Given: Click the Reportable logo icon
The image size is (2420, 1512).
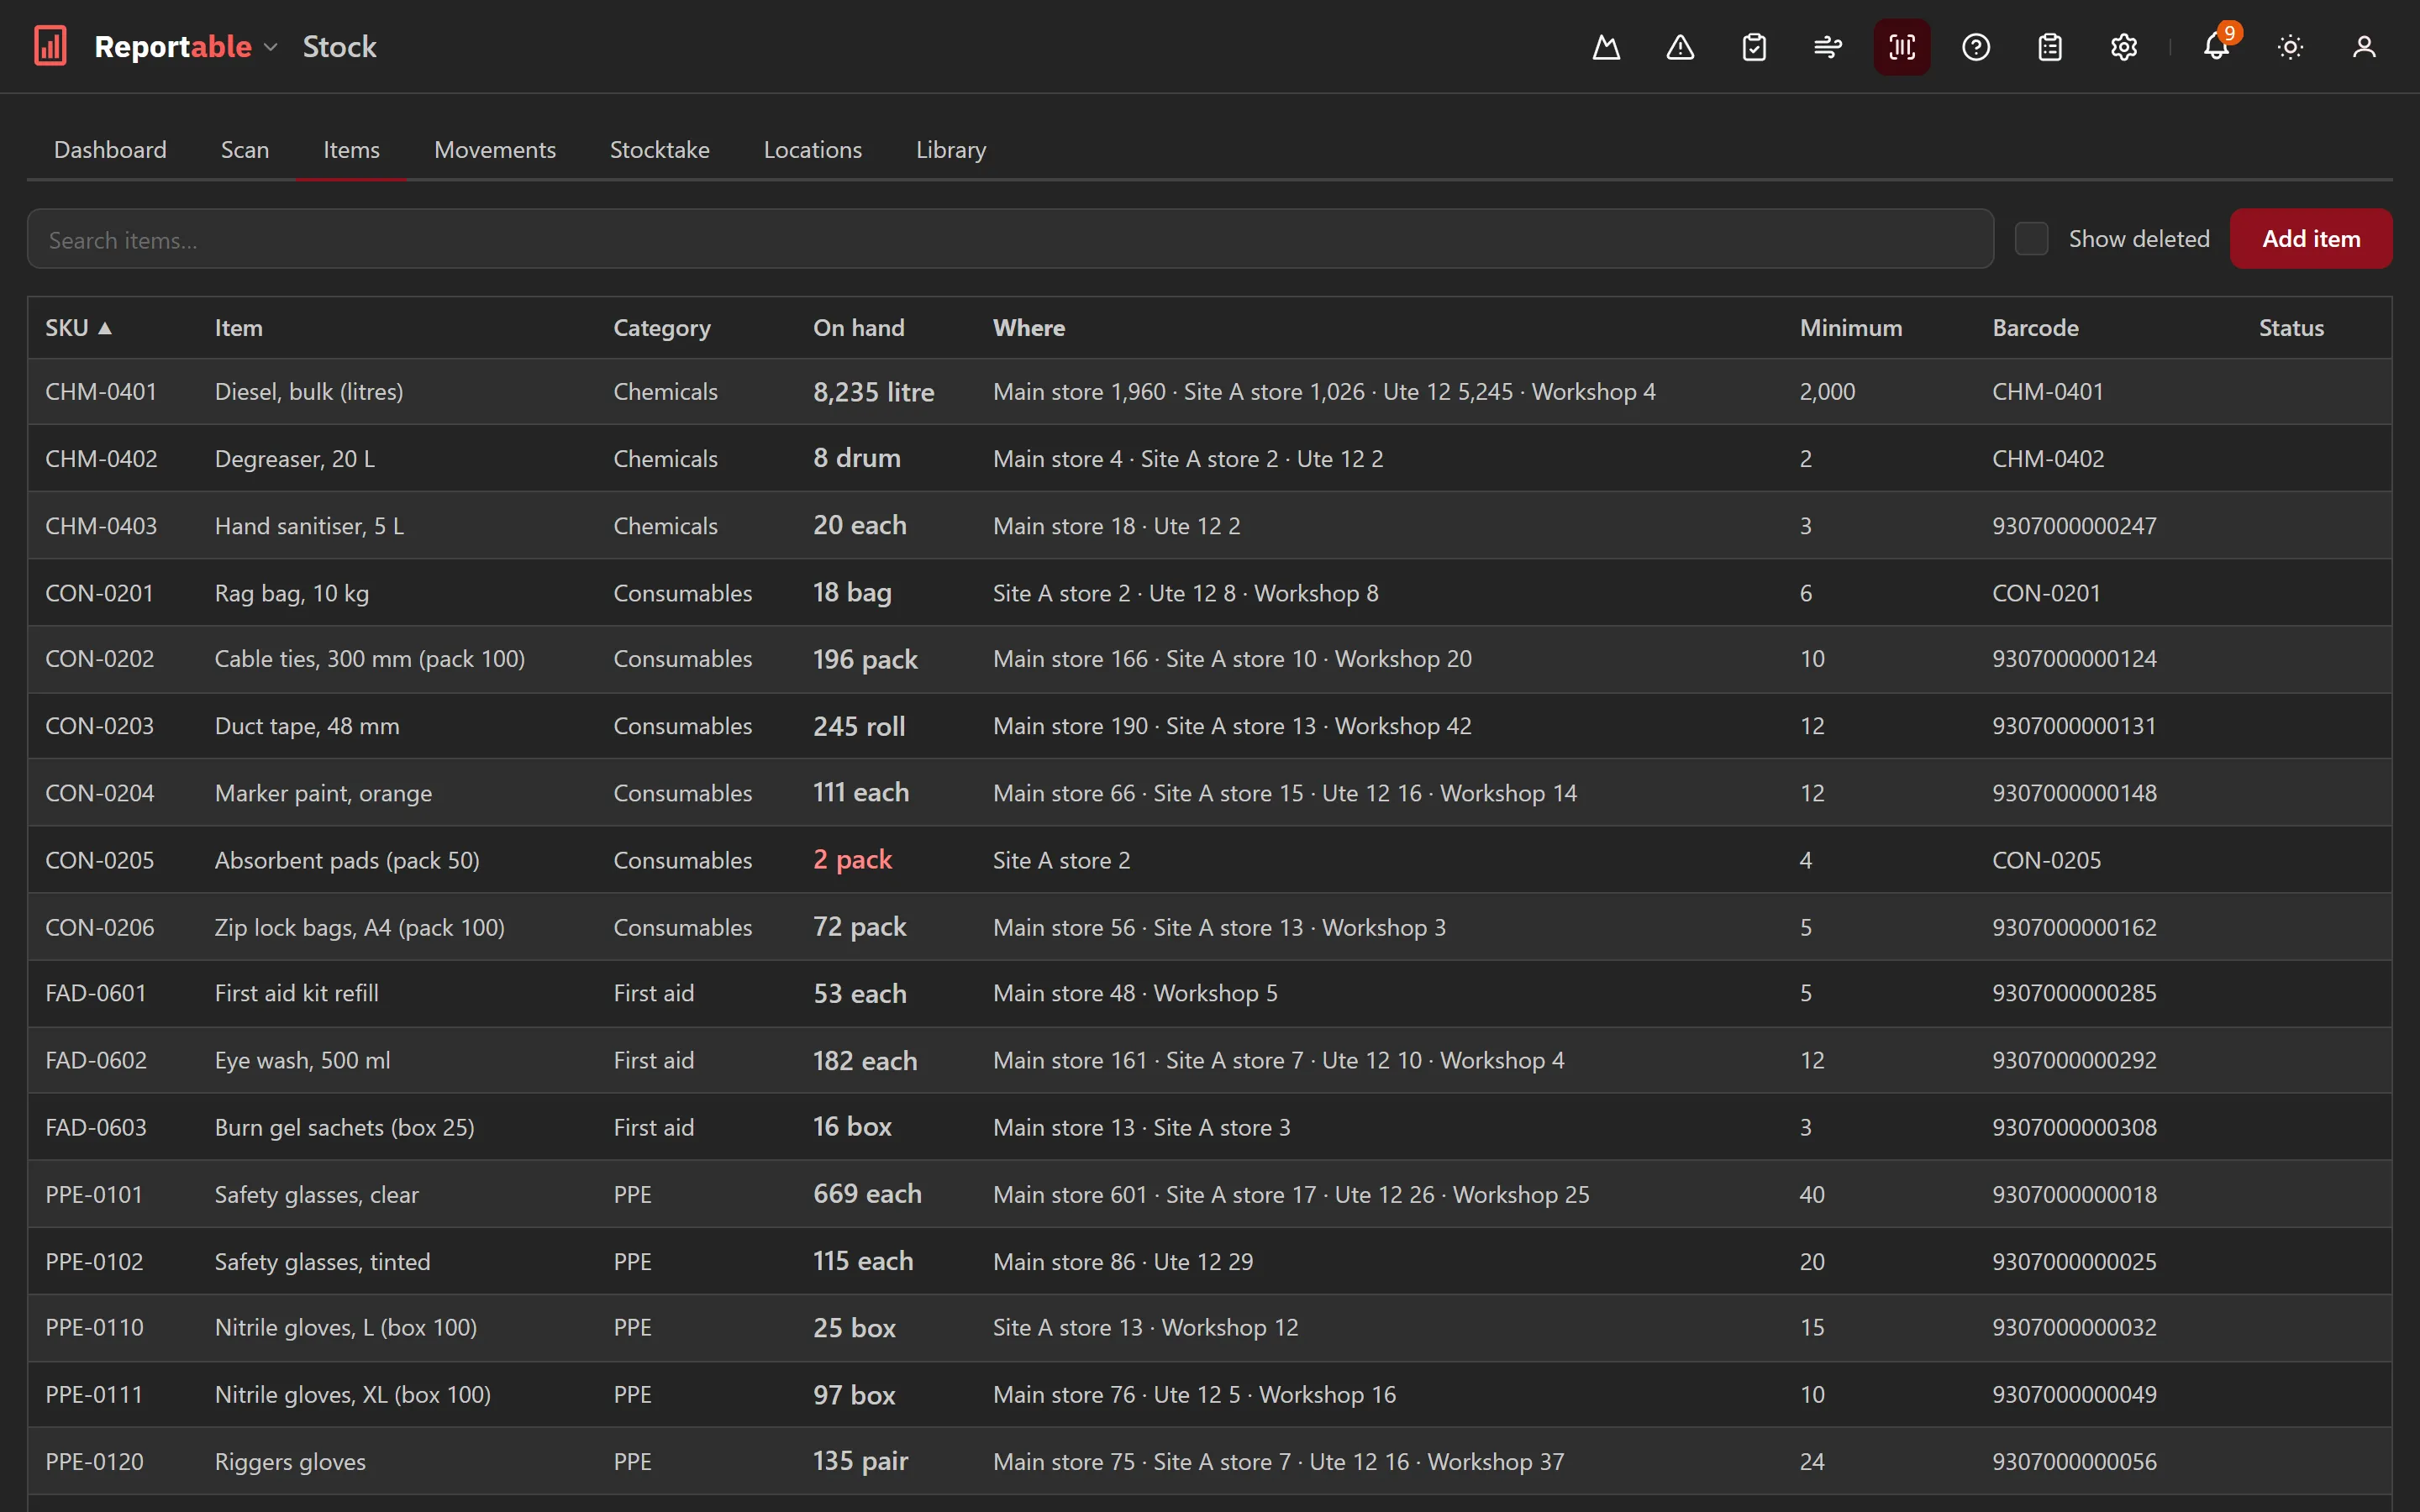Looking at the screenshot, I should pyautogui.click(x=51, y=46).
